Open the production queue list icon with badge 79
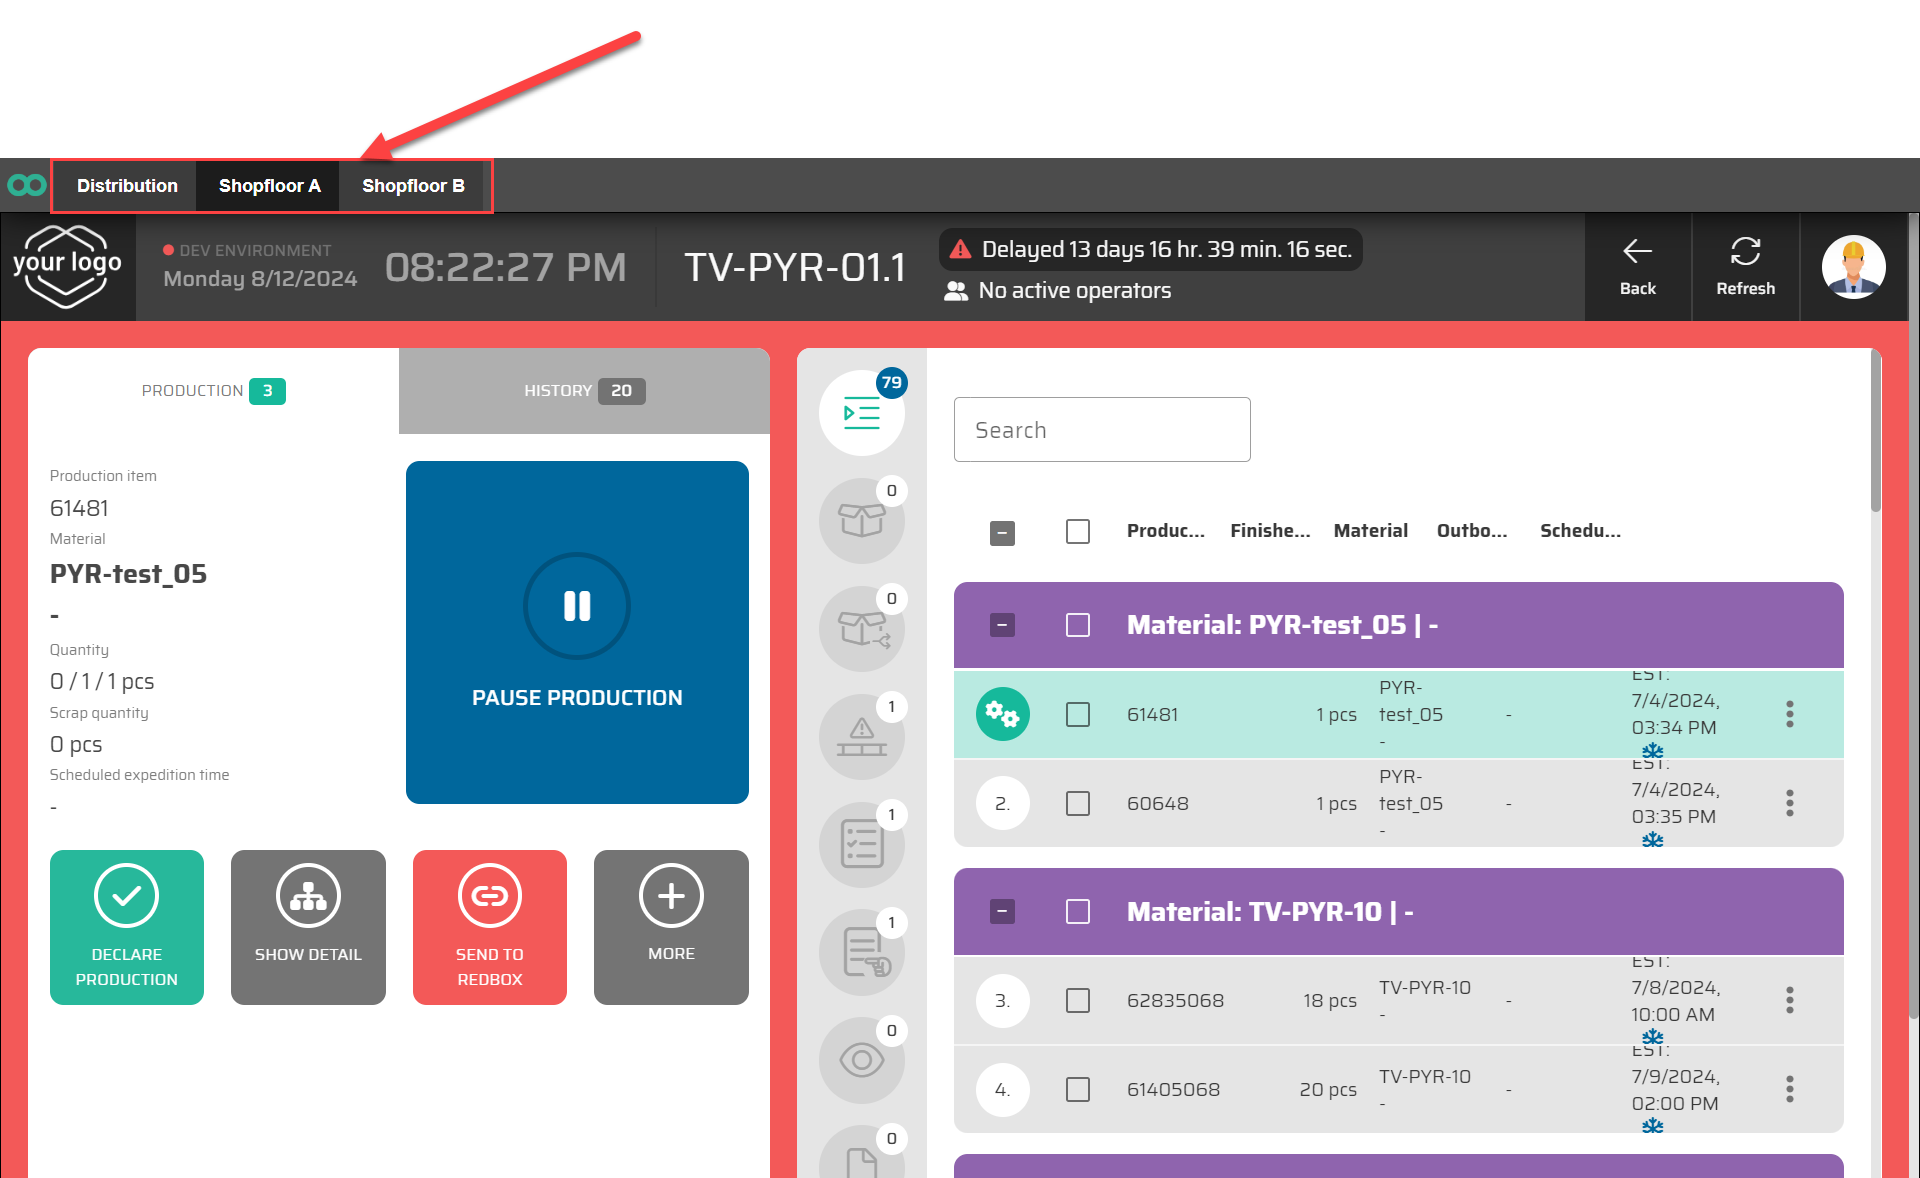 click(861, 413)
